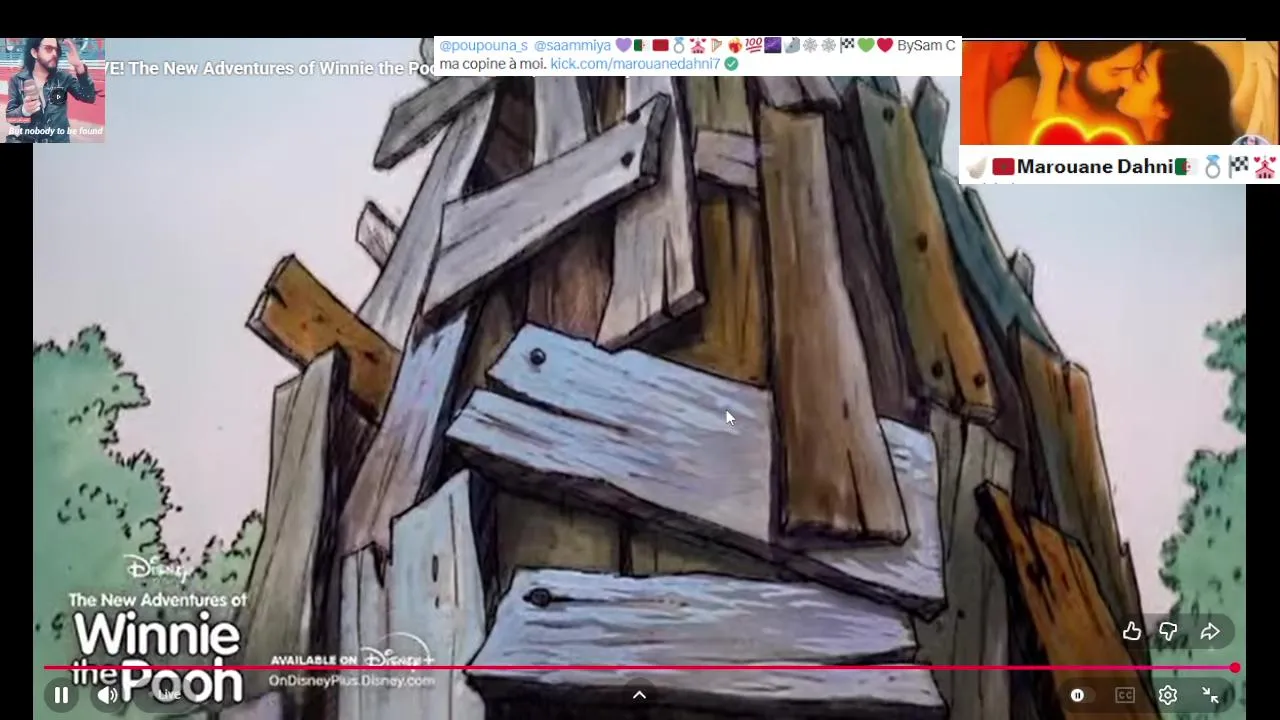
Task: Click the @poupouna_s mention
Action: (x=483, y=46)
